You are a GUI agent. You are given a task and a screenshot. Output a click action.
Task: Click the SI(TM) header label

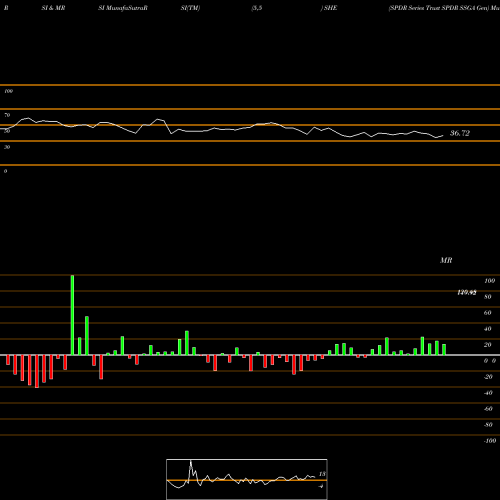[190, 8]
